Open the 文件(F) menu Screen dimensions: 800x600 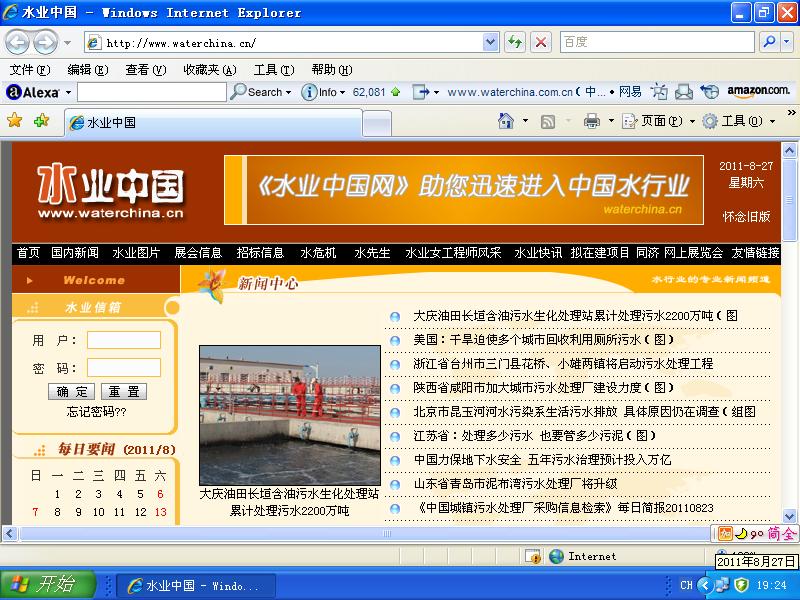[x=30, y=69]
